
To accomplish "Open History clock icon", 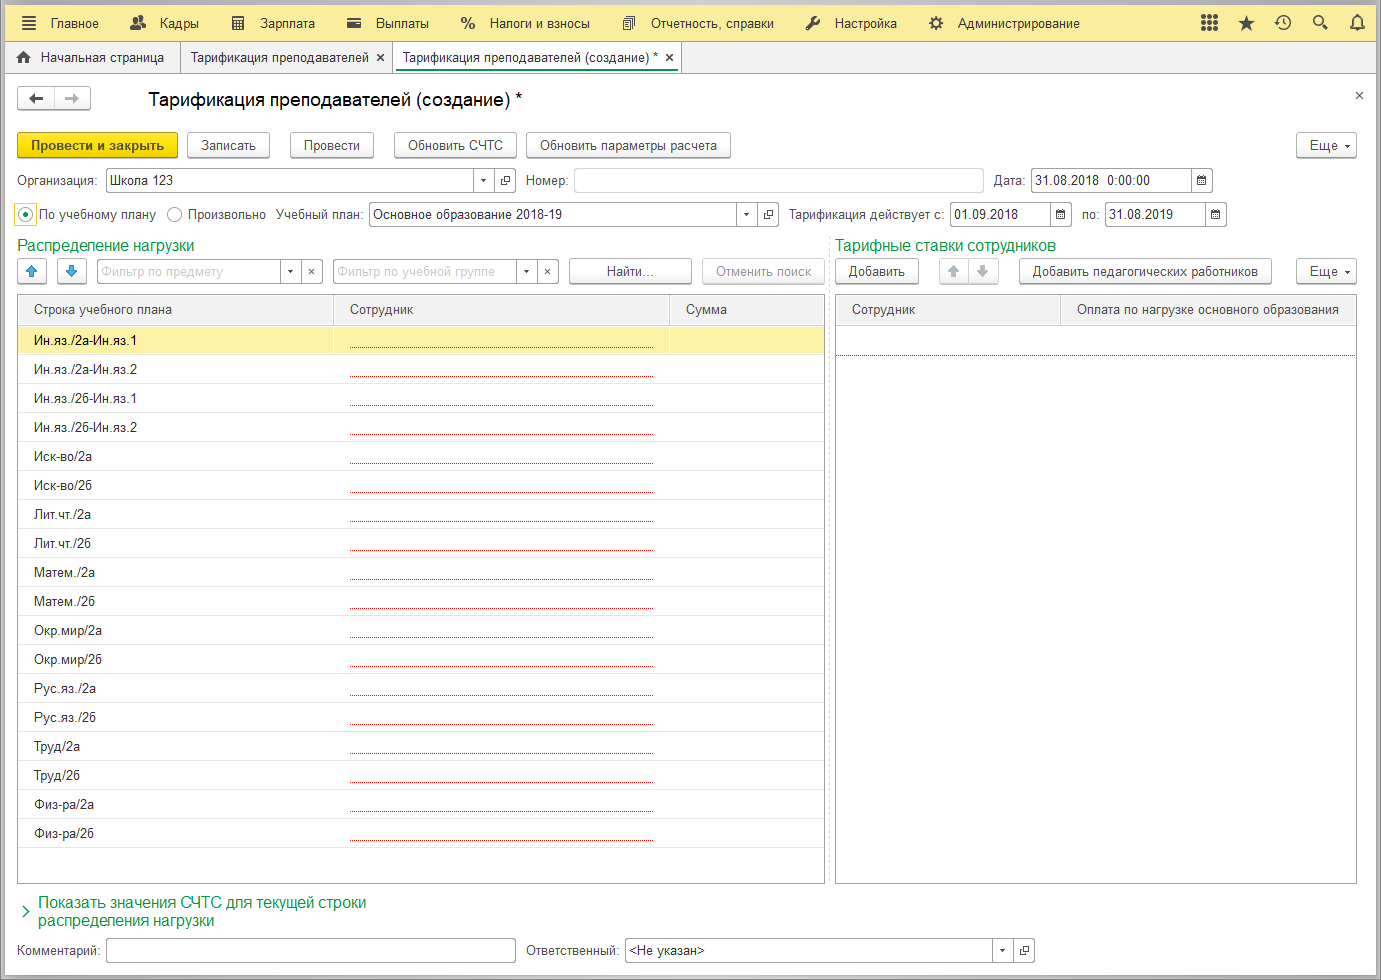I will click(1283, 23).
